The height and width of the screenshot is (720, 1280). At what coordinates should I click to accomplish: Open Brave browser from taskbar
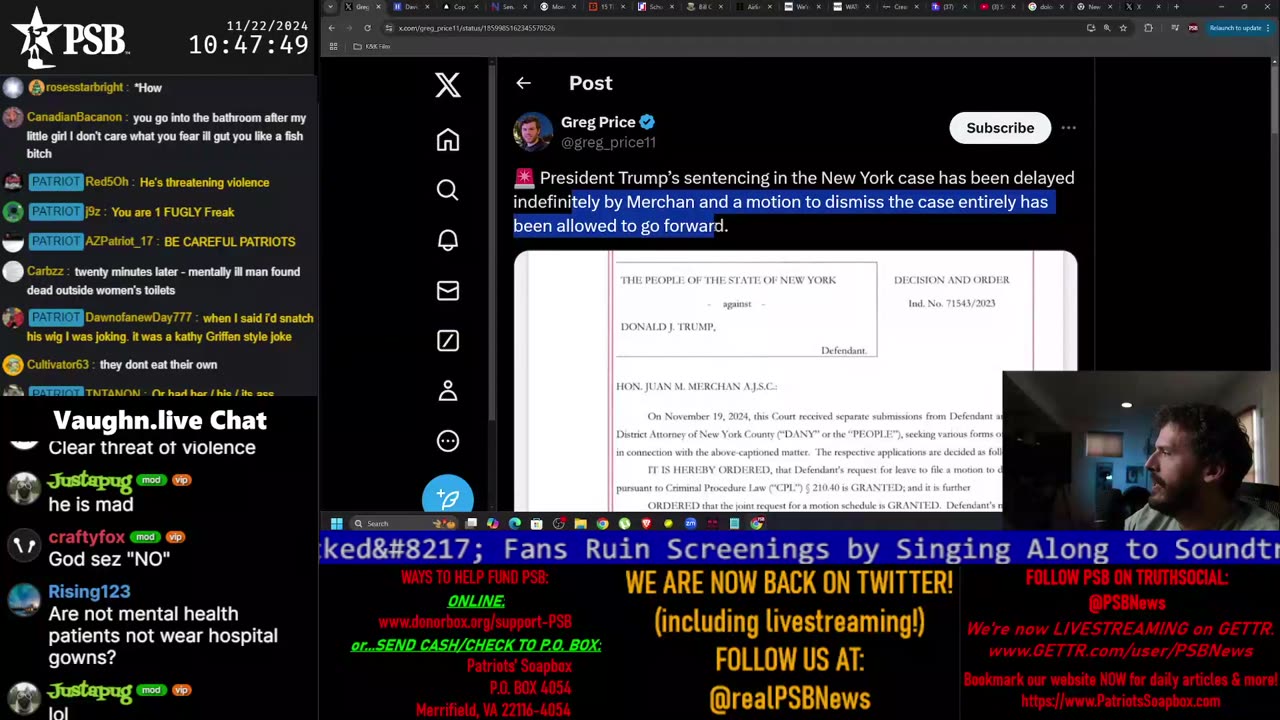tap(646, 523)
